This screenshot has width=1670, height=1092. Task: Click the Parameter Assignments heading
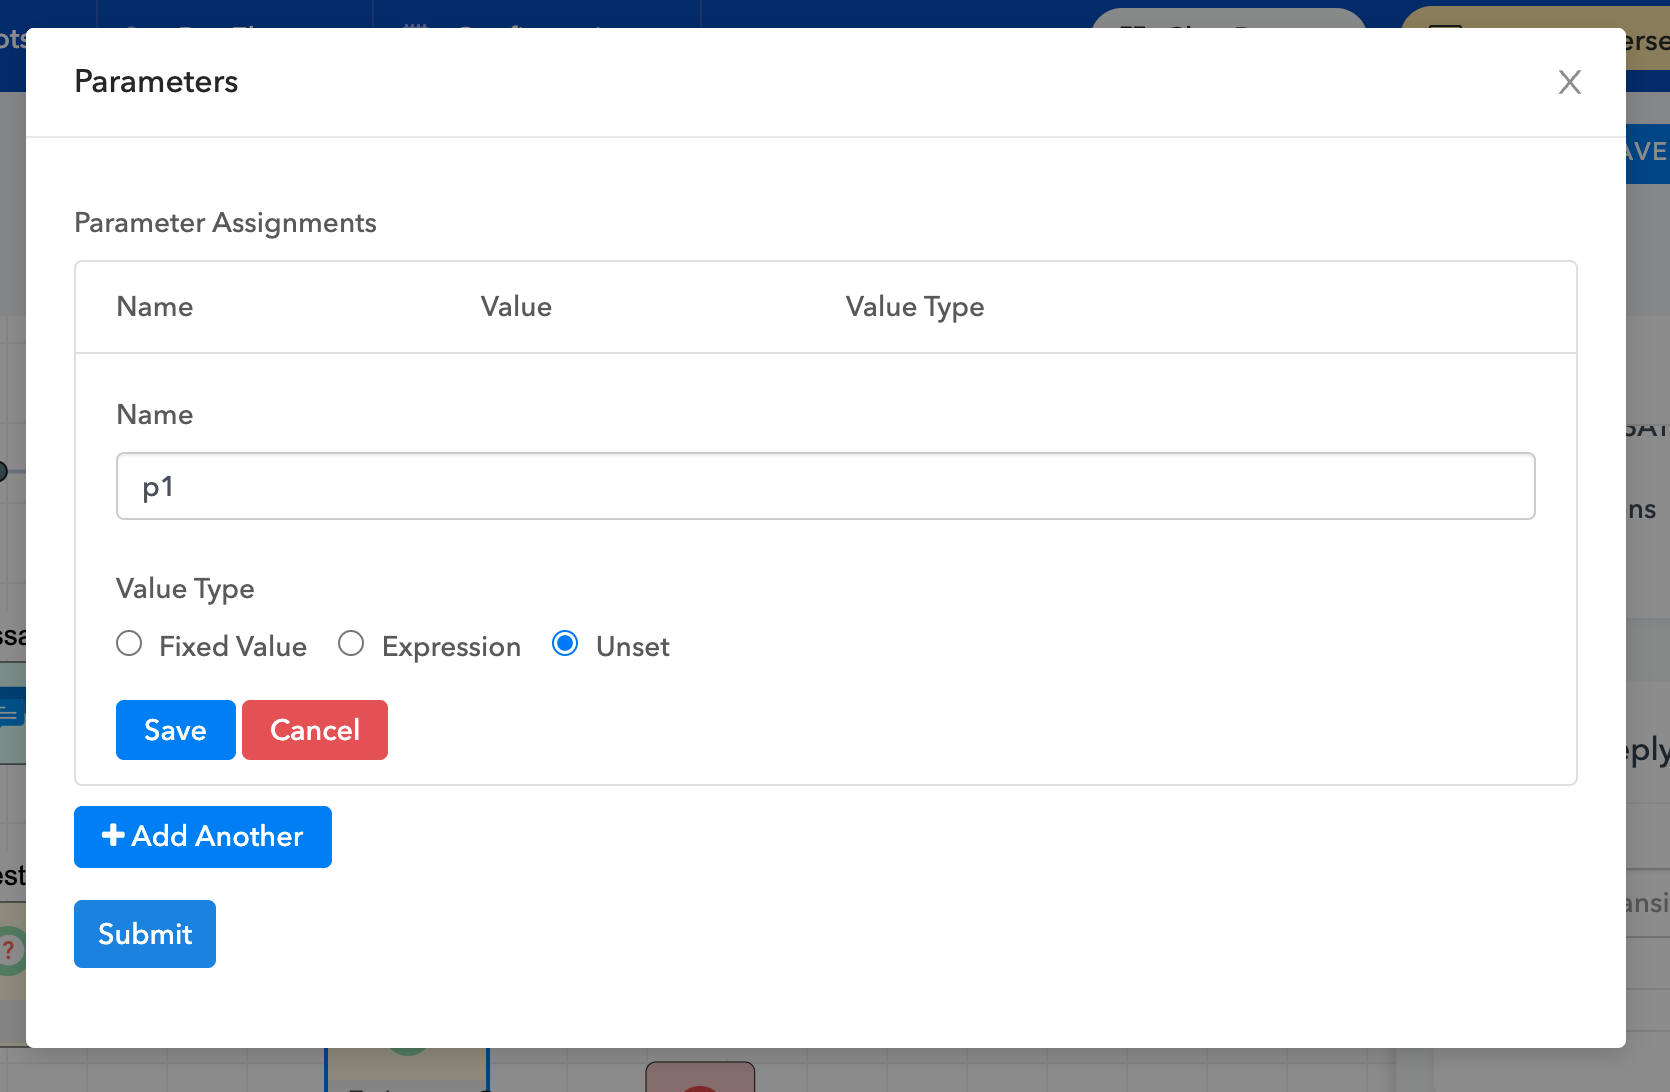click(x=225, y=223)
